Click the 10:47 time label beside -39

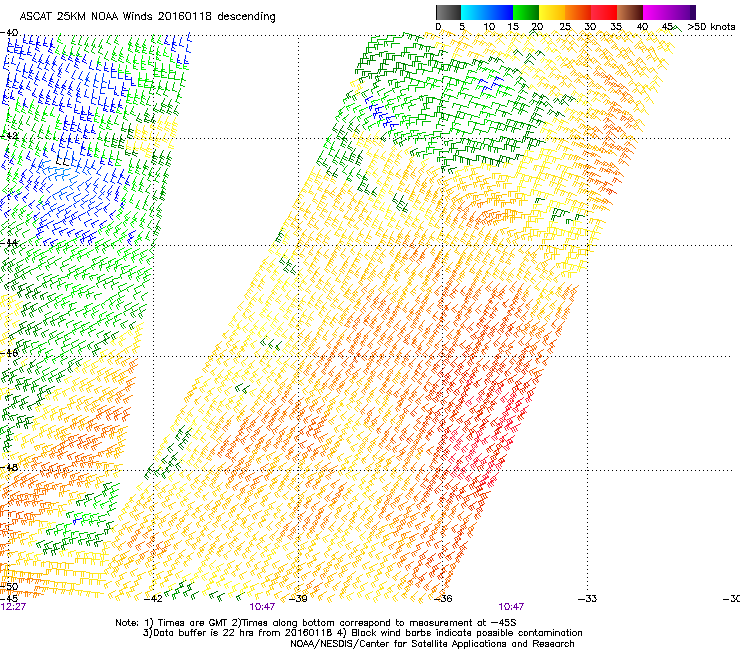[x=262, y=607]
